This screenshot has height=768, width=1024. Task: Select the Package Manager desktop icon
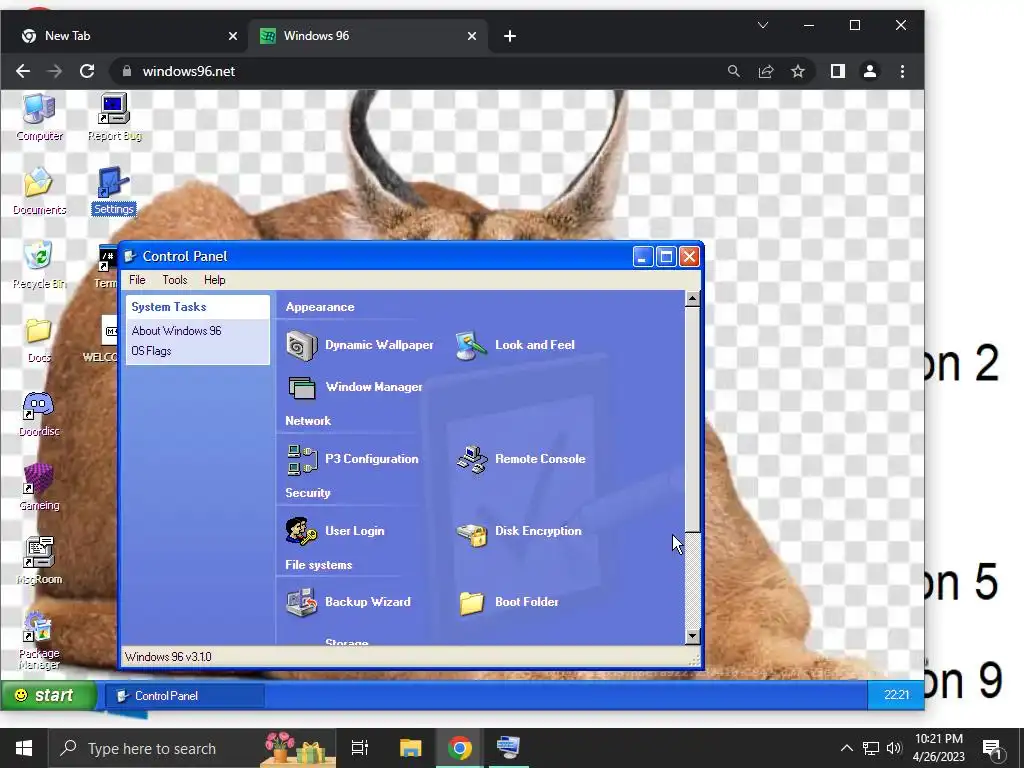[x=39, y=641]
